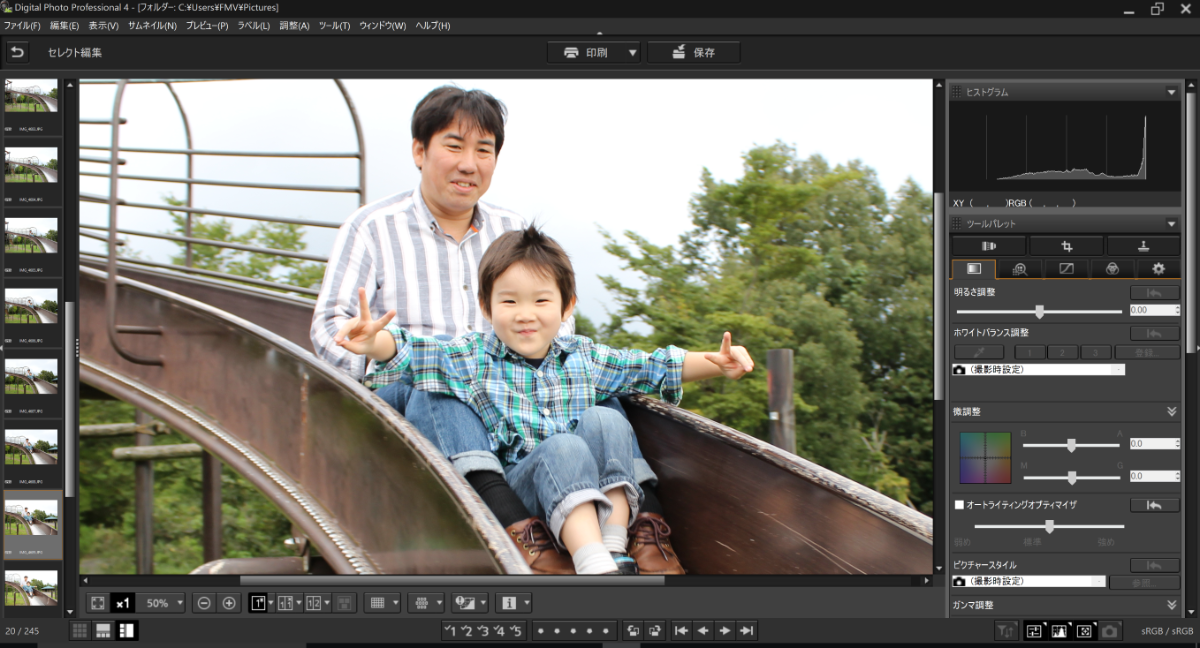Screen dimensions: 1200x648
Task: Enable the オートライティングオプティマイザ checkbox
Action: 960,506
